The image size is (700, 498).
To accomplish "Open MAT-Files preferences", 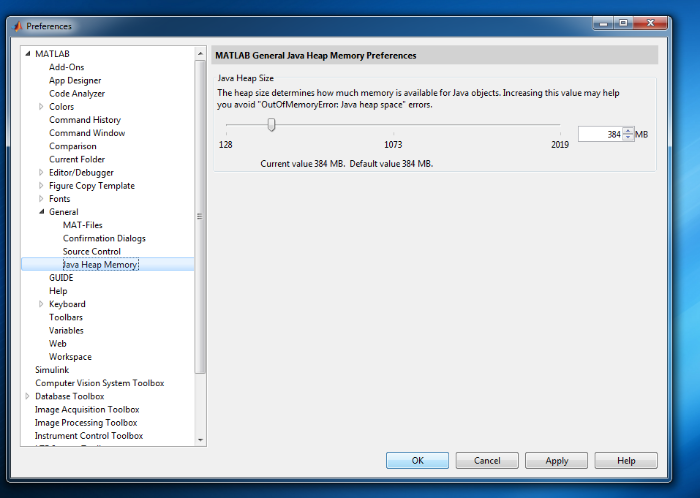I will coord(83,225).
